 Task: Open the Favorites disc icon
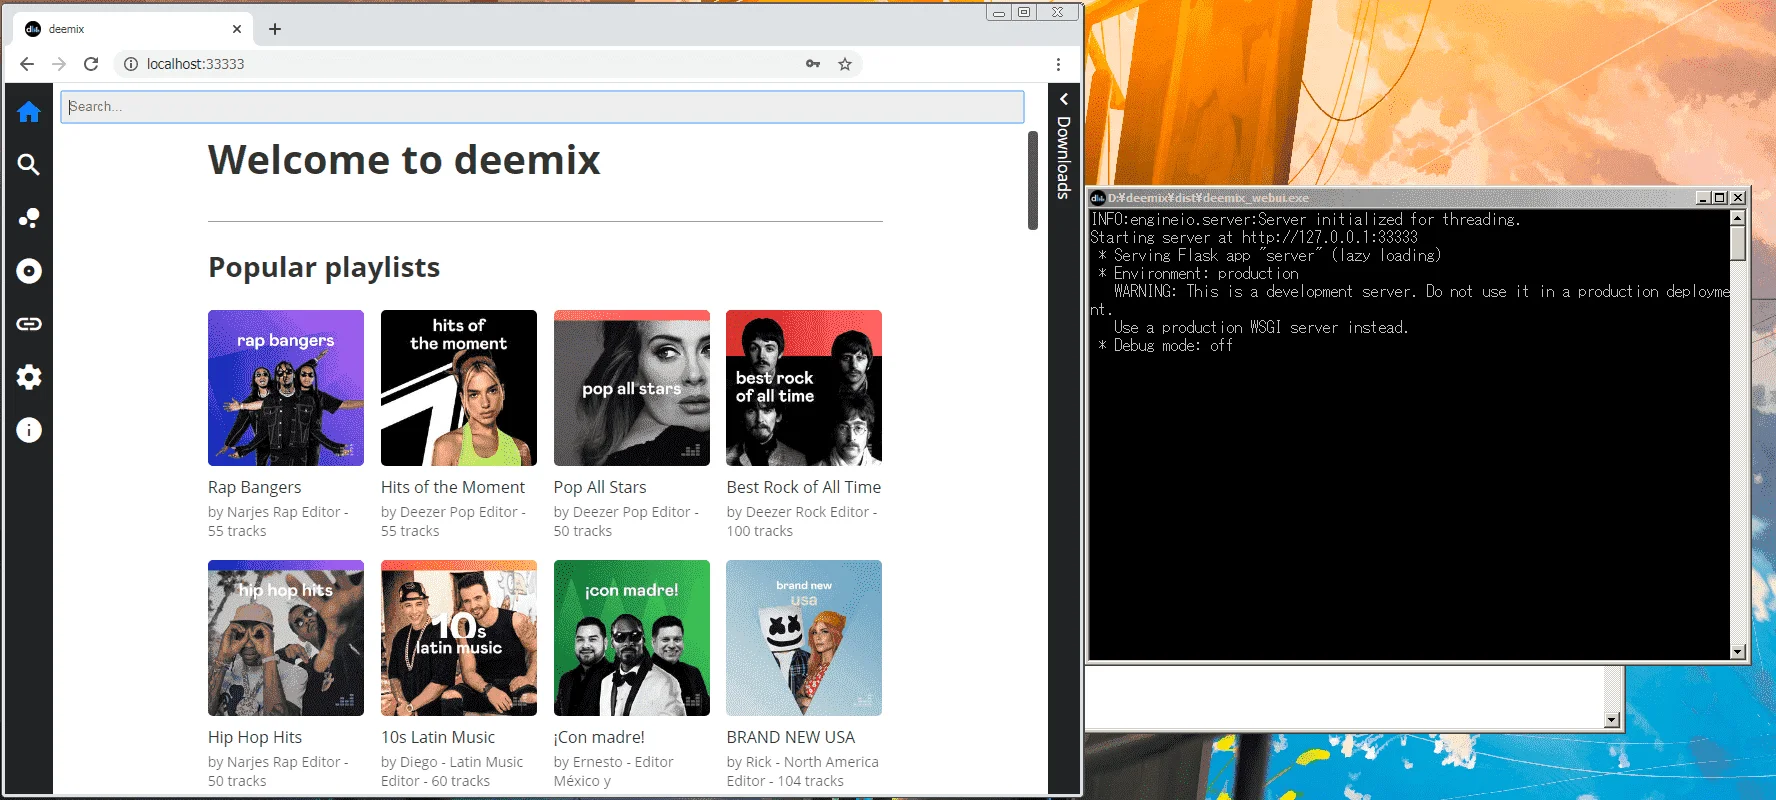coord(29,271)
